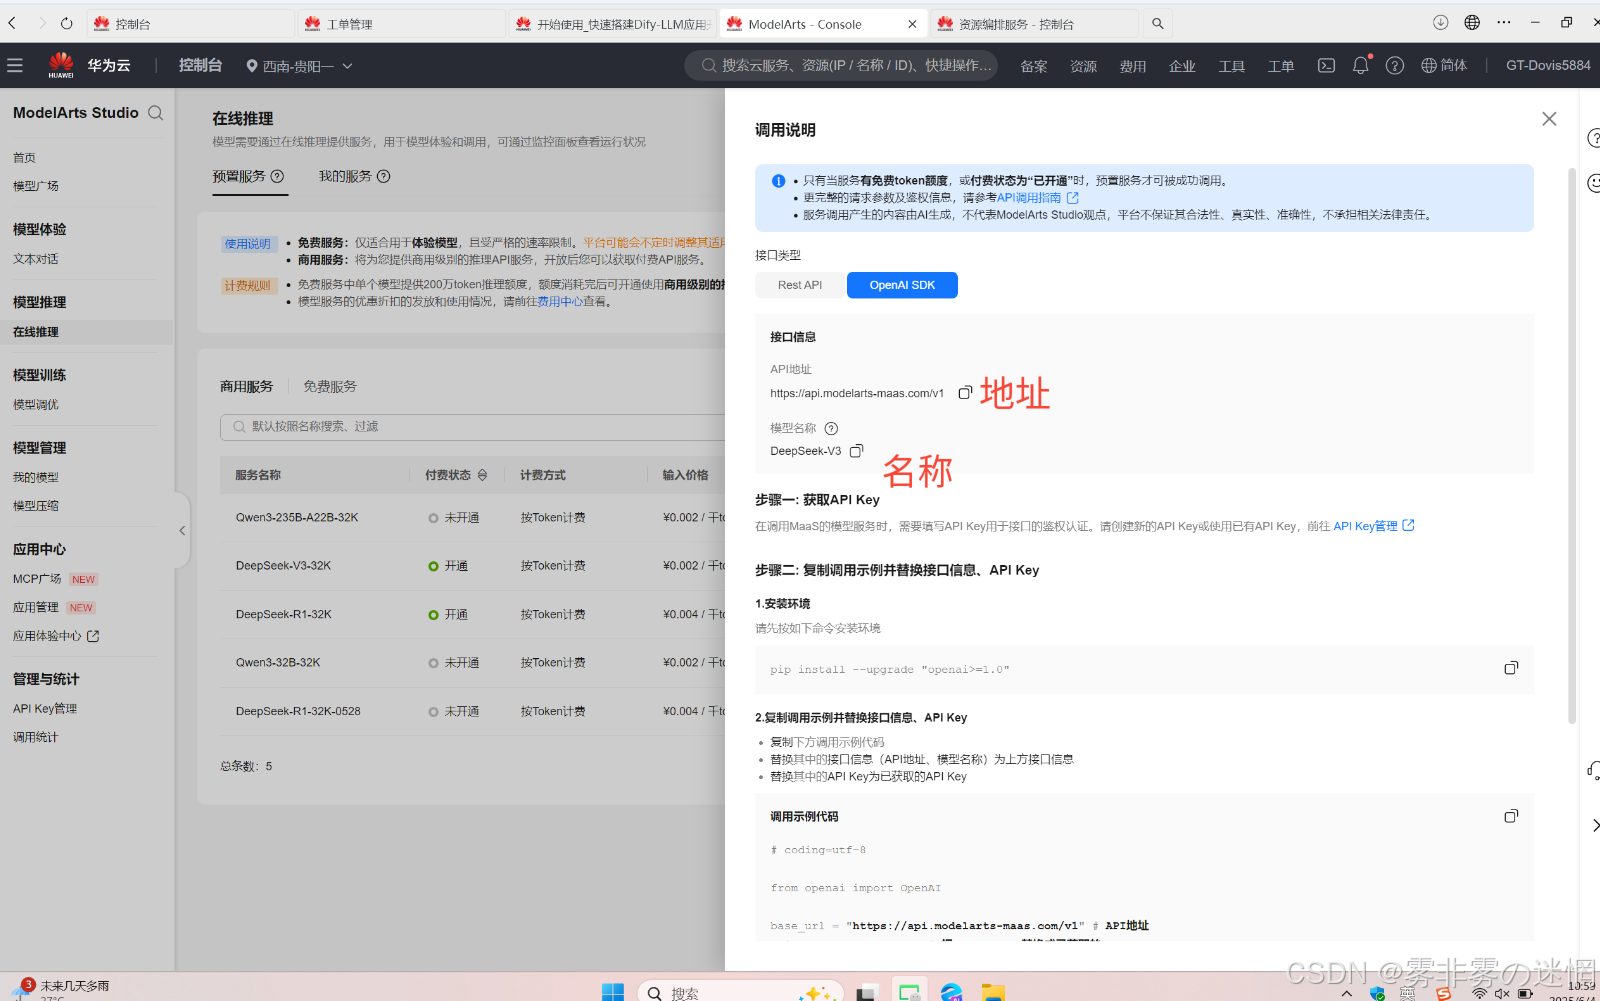
Task: Switch to 免费服务 tab
Action: tap(330, 386)
